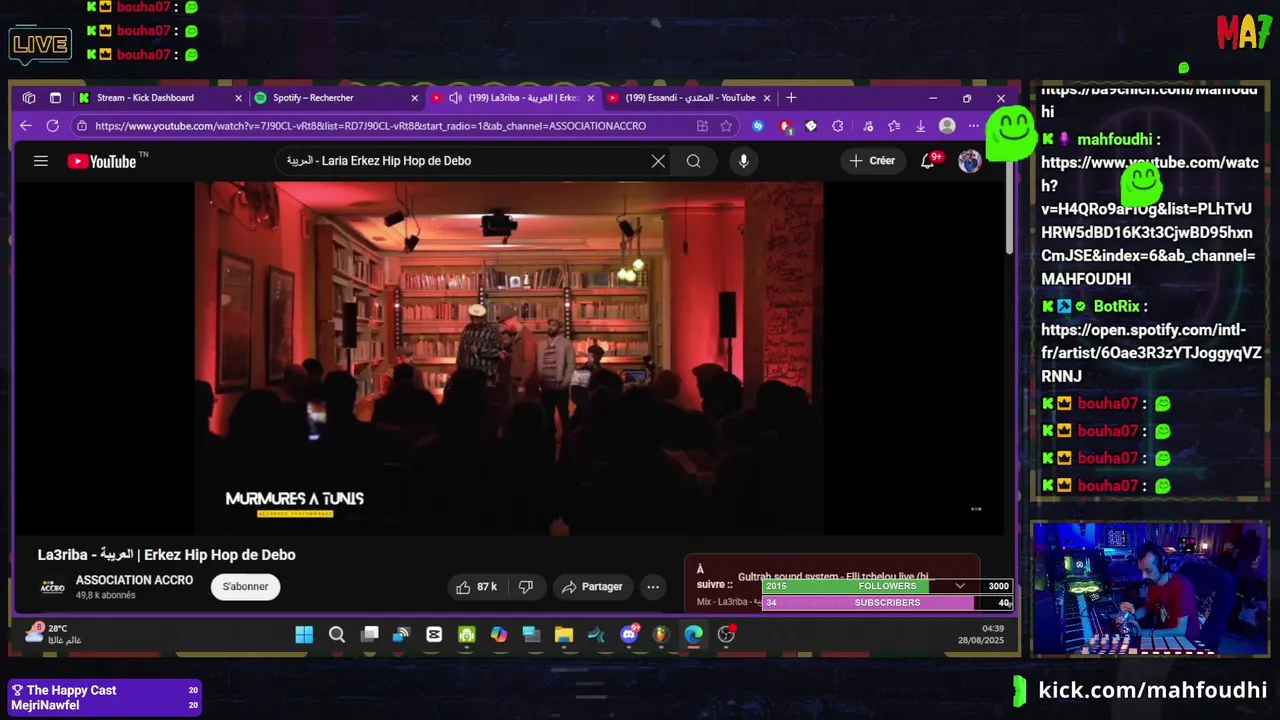Click the '49,8 k abonnés' text
This screenshot has width=1280, height=720.
coord(105,596)
